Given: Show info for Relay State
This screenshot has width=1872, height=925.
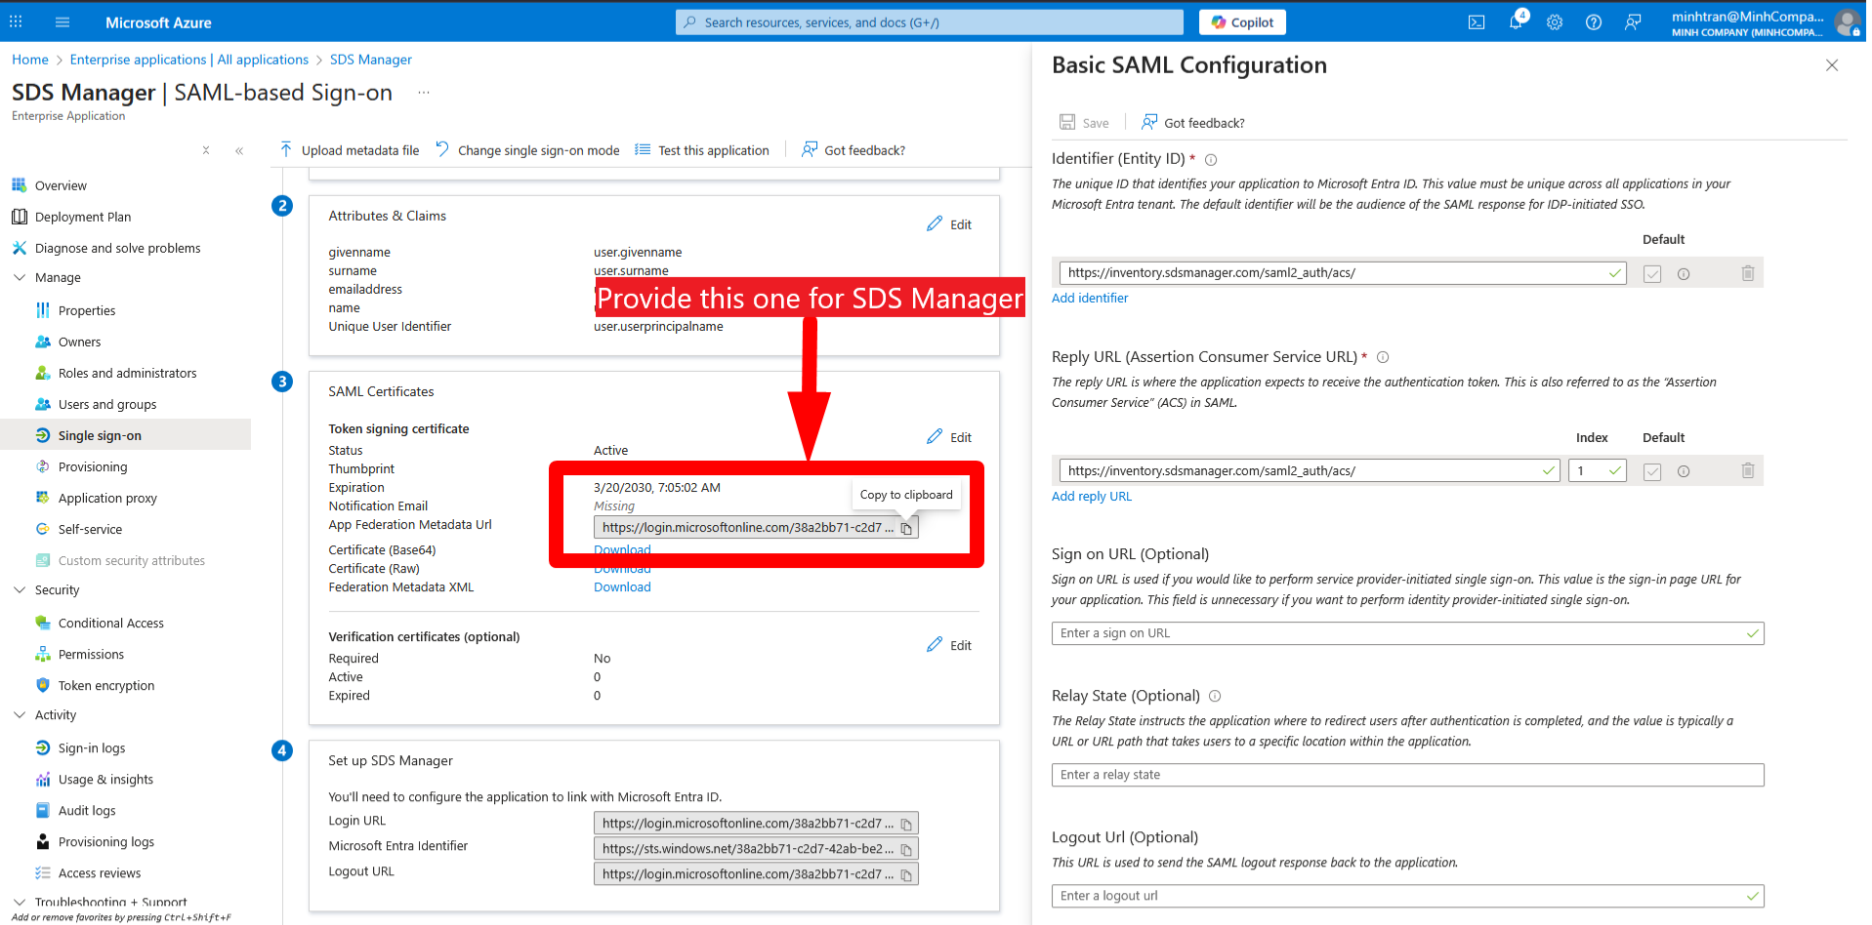Looking at the screenshot, I should coord(1215,696).
